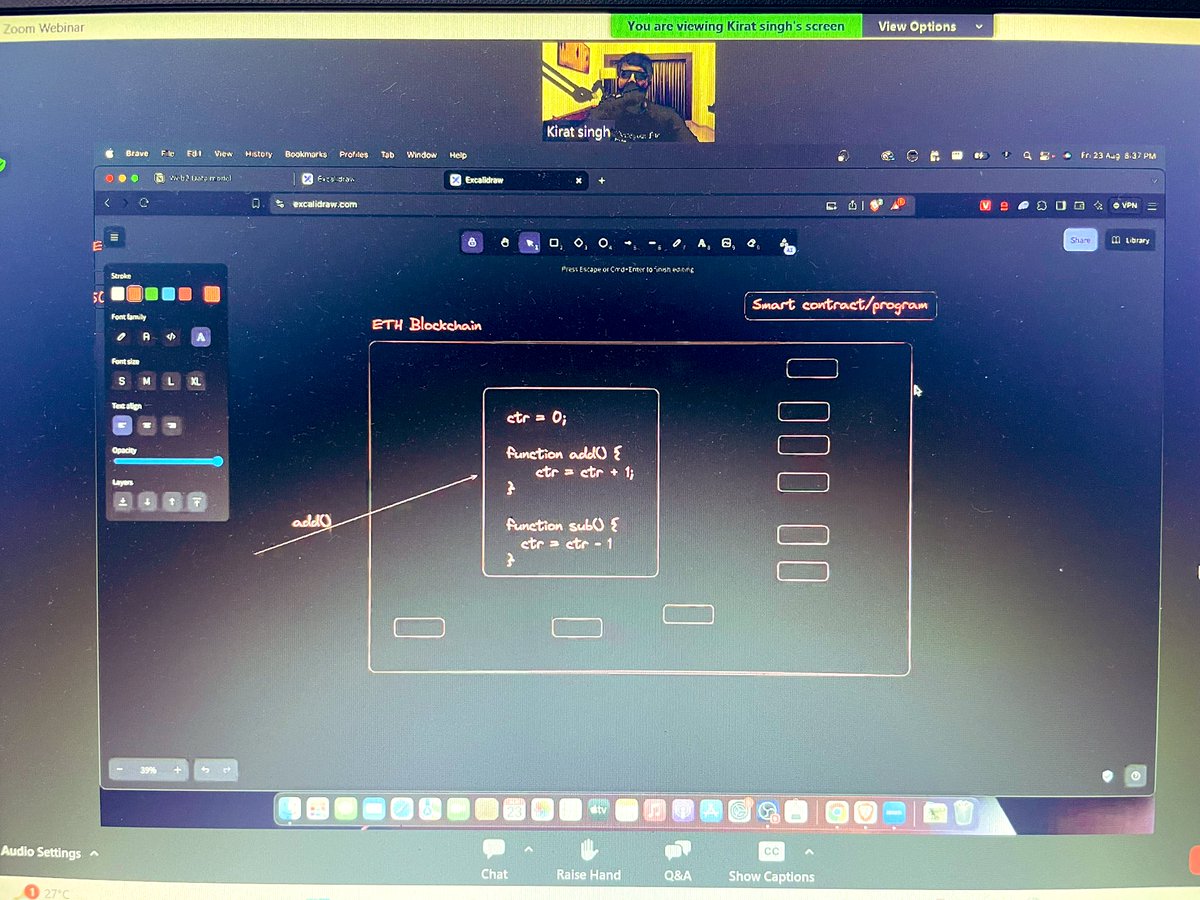Select the Eraser tool
Viewport: 1200px width, 900px height.
coord(753,242)
